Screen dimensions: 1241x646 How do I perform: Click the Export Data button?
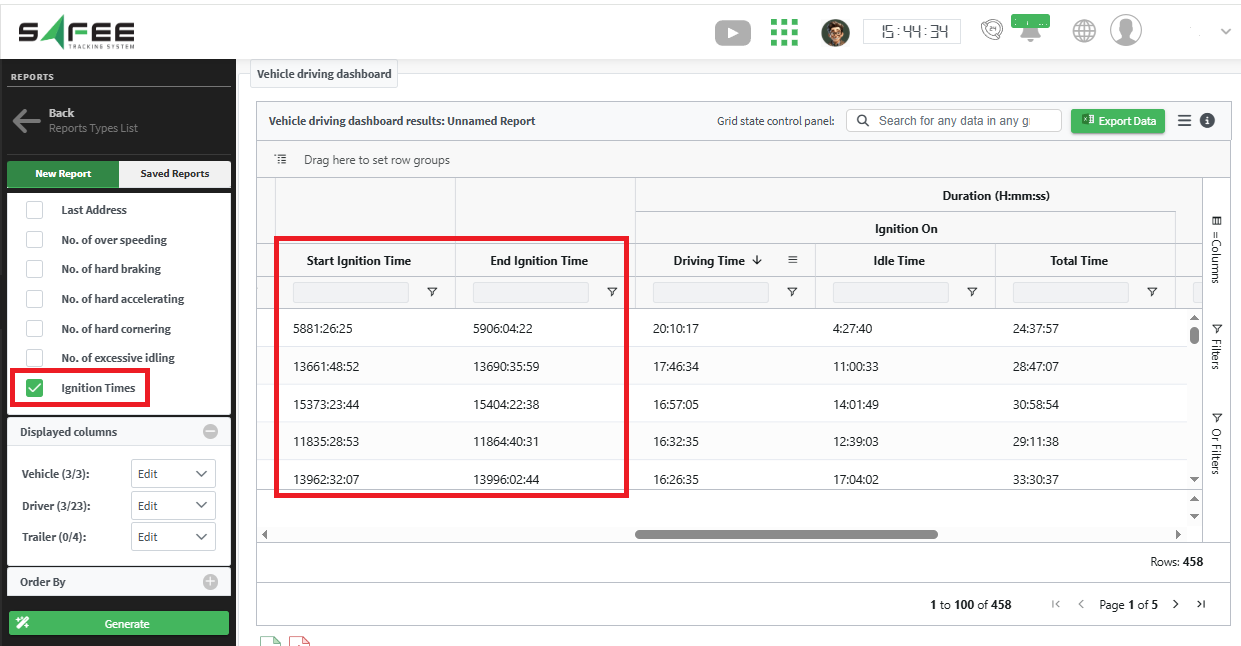pyautogui.click(x=1118, y=121)
